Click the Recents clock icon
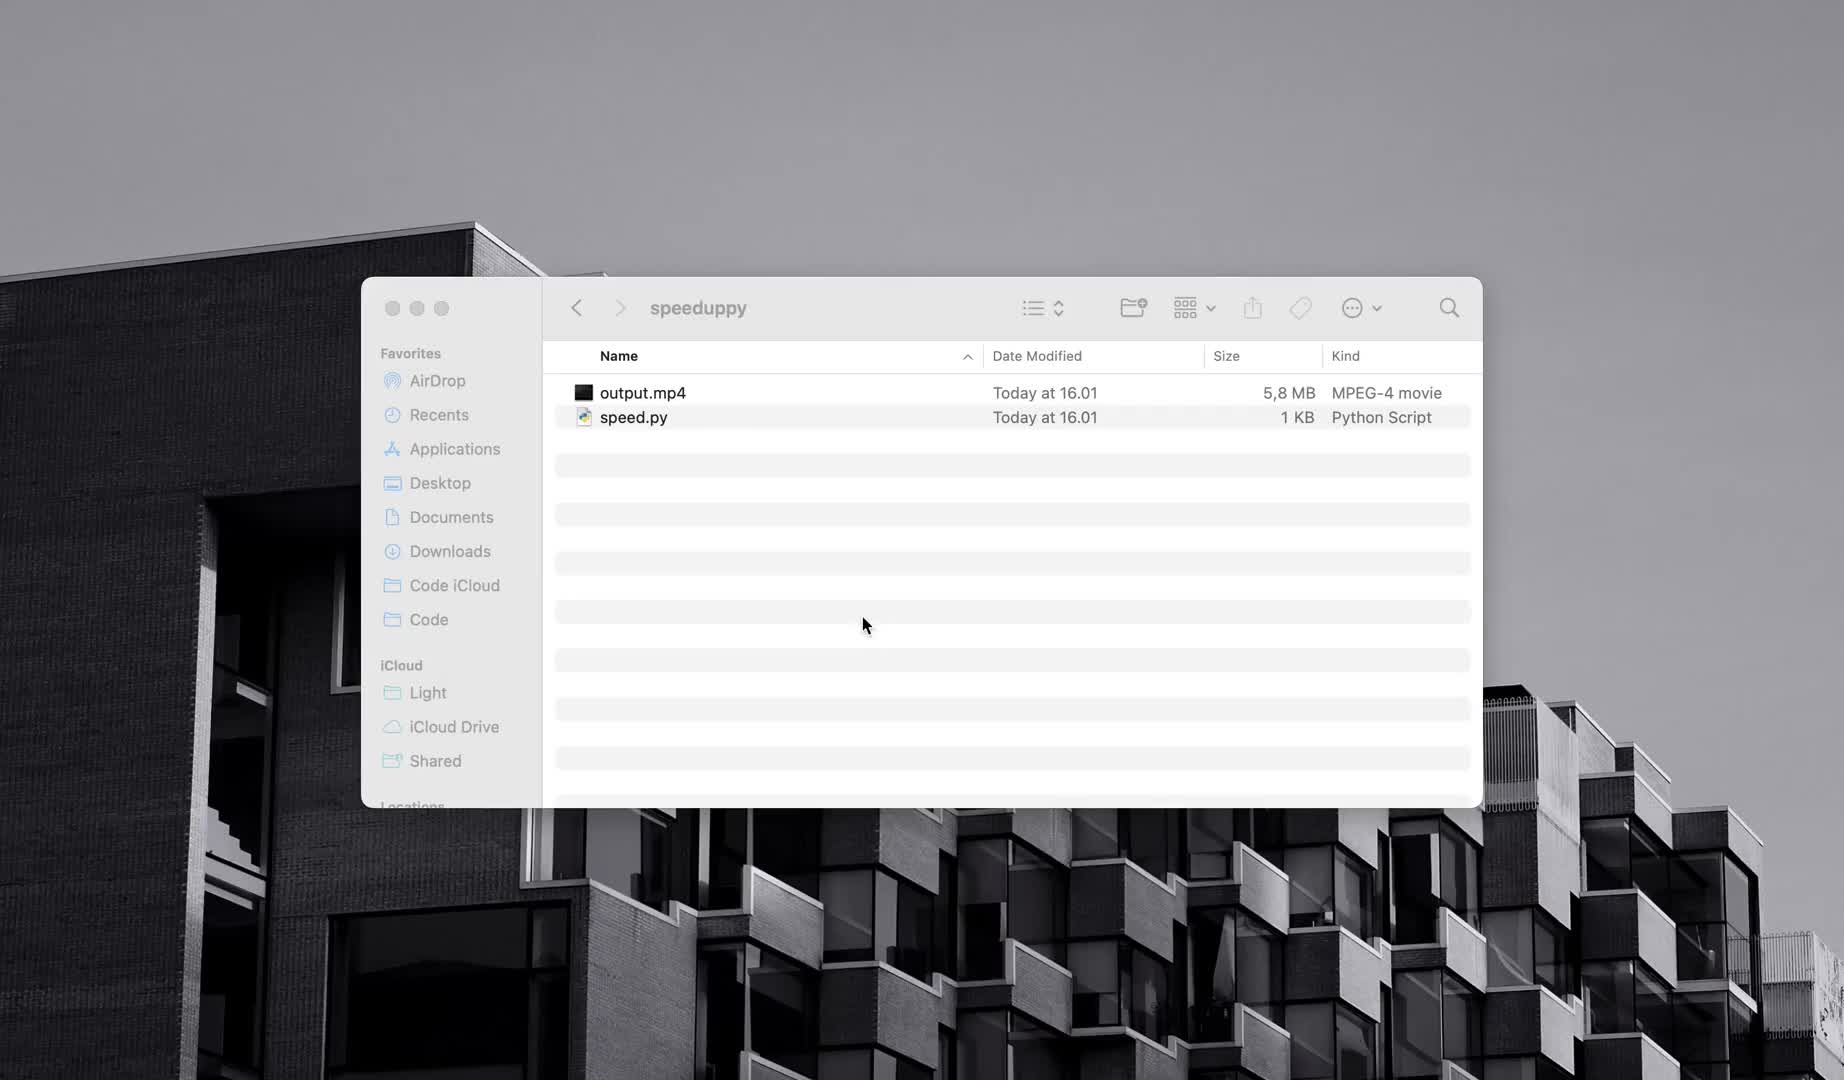Screen dimensions: 1844x1080 tap(392, 415)
